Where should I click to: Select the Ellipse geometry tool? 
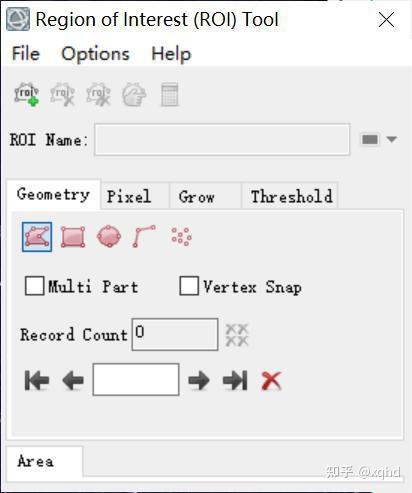point(109,237)
